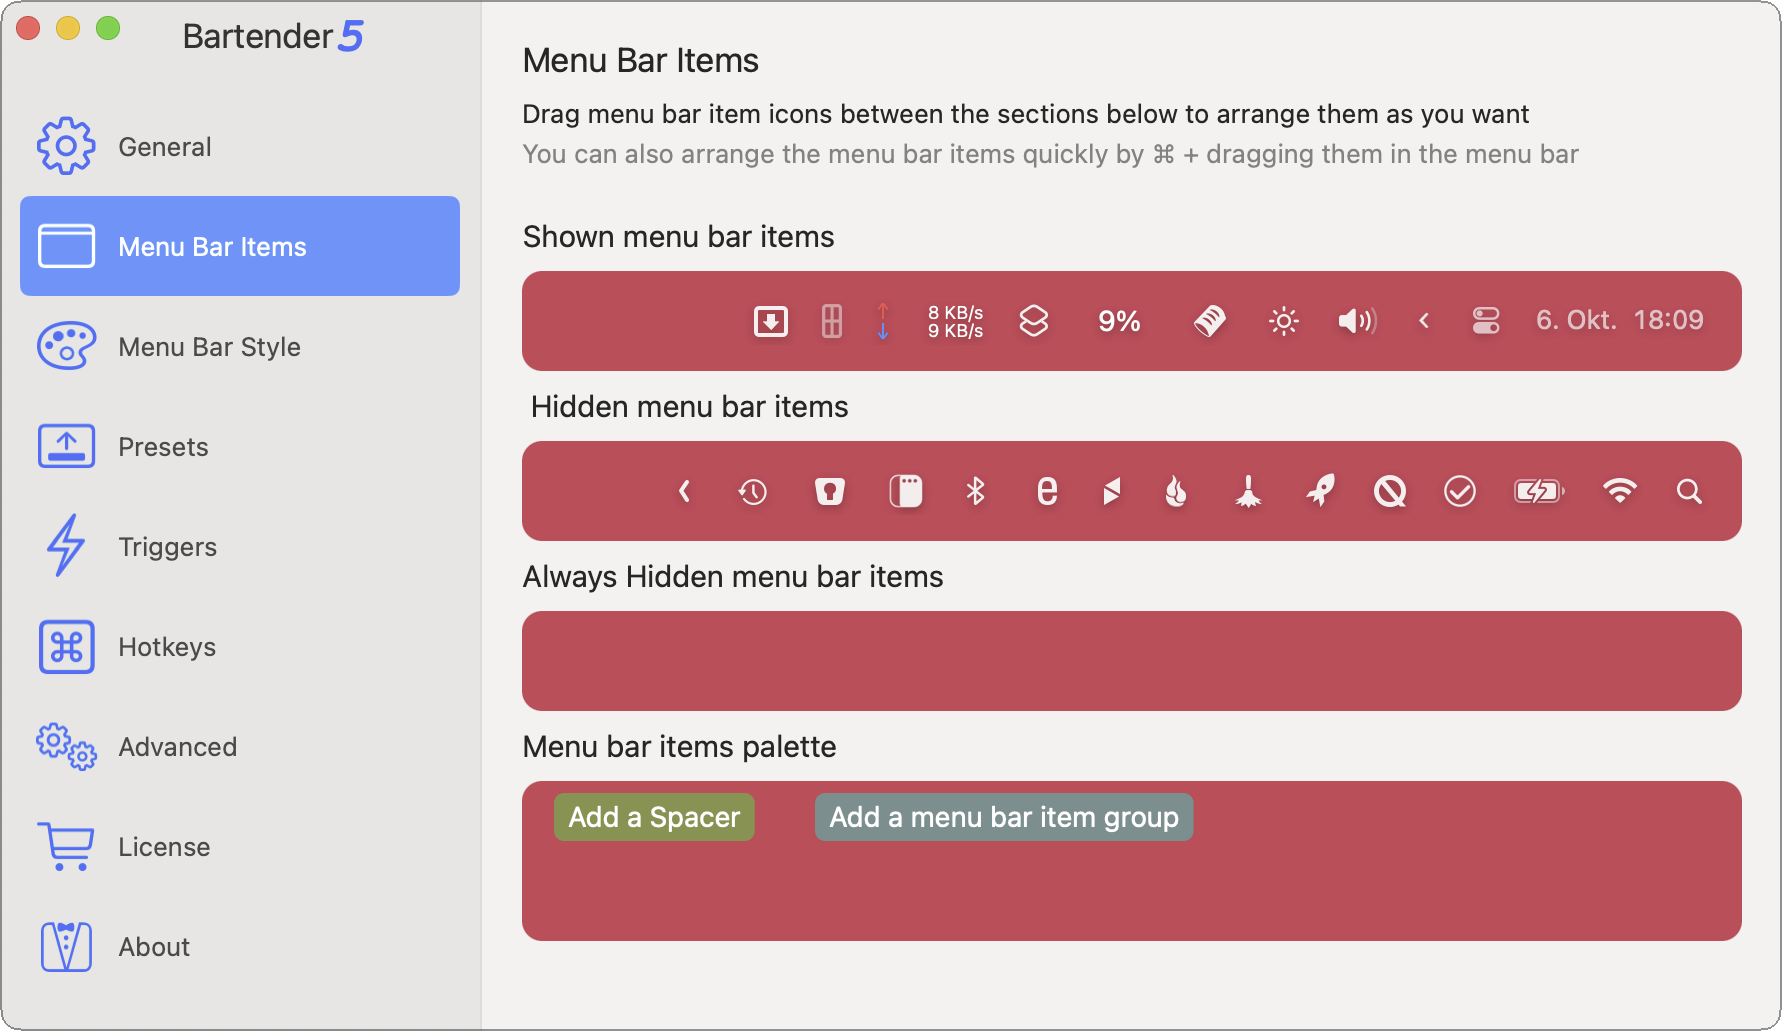Click the Spotlight search magnifier icon
Image resolution: width=1782 pixels, height=1031 pixels.
(1689, 491)
